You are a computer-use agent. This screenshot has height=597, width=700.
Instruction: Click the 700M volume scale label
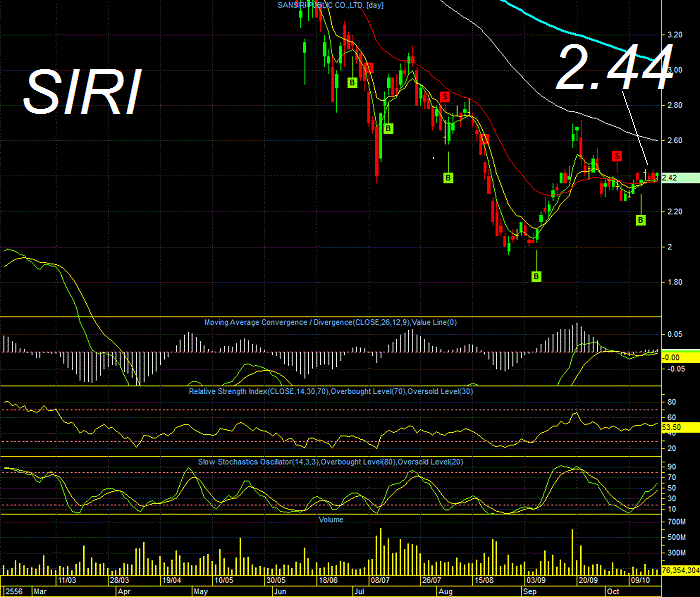(x=676, y=522)
